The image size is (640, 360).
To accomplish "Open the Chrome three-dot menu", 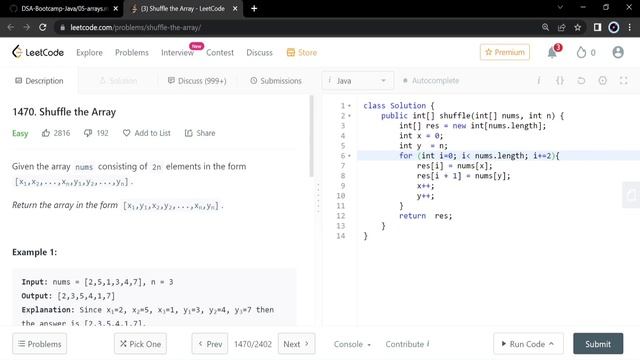I will tap(629, 27).
